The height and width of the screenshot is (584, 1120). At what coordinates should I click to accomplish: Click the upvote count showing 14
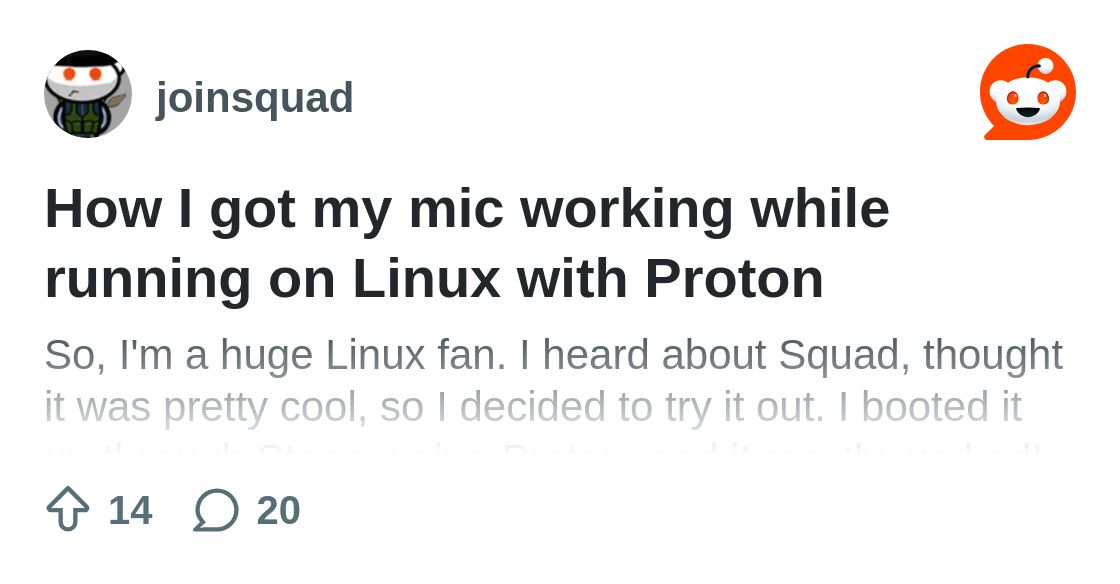pos(130,510)
